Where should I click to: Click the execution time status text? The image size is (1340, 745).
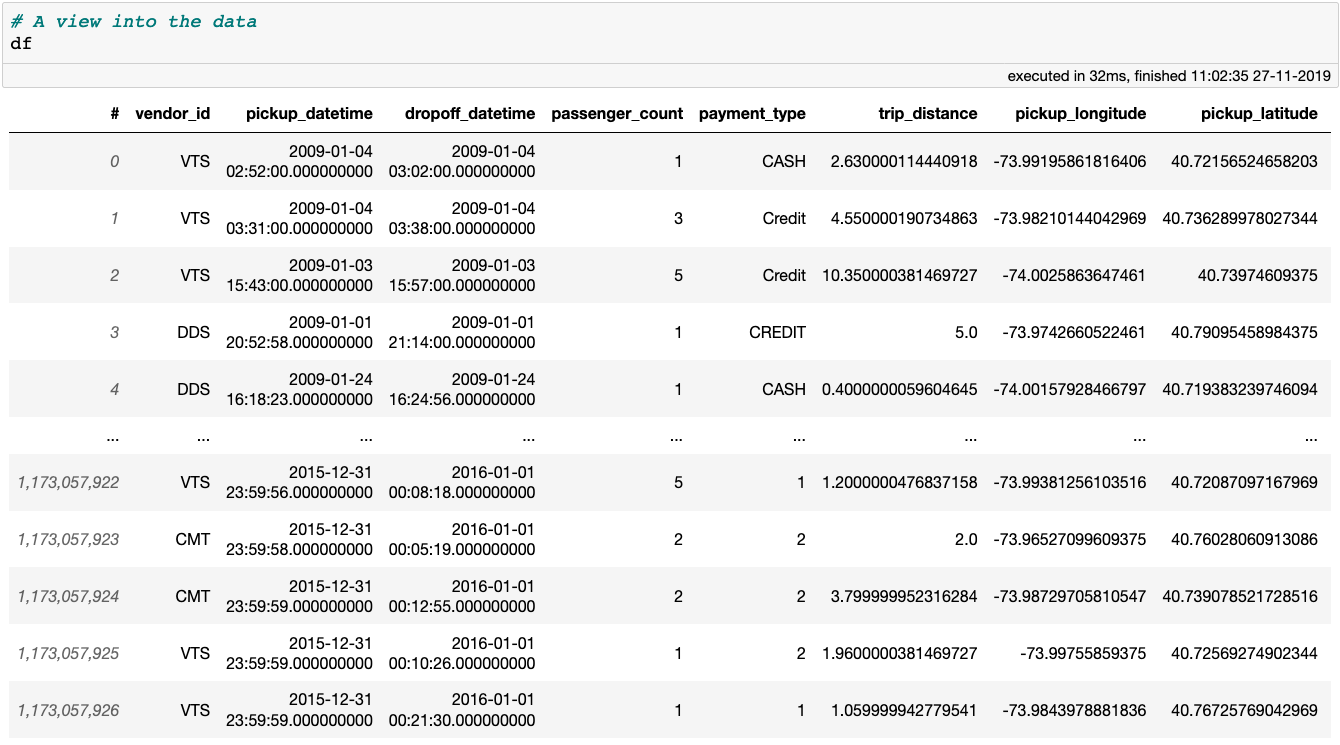(x=1169, y=75)
